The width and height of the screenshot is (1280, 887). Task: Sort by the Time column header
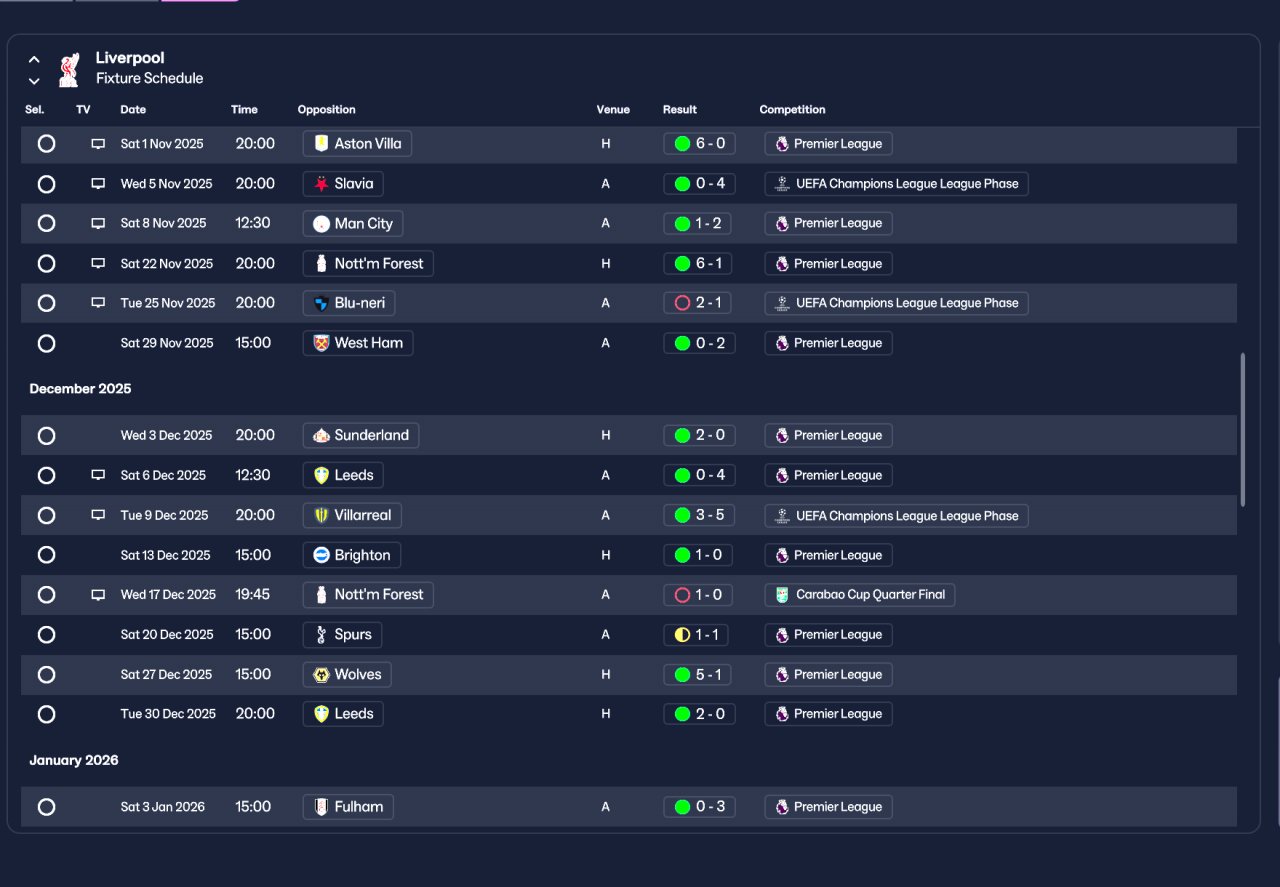click(x=244, y=110)
